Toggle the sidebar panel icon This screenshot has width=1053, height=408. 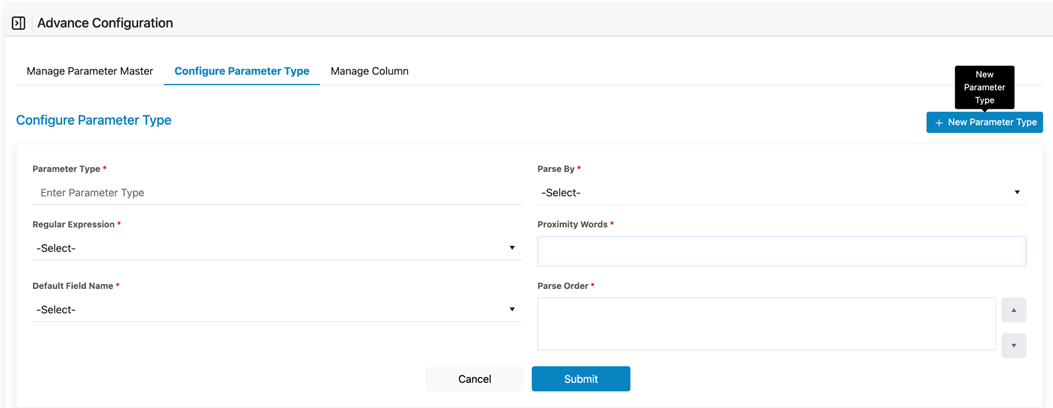click(18, 23)
